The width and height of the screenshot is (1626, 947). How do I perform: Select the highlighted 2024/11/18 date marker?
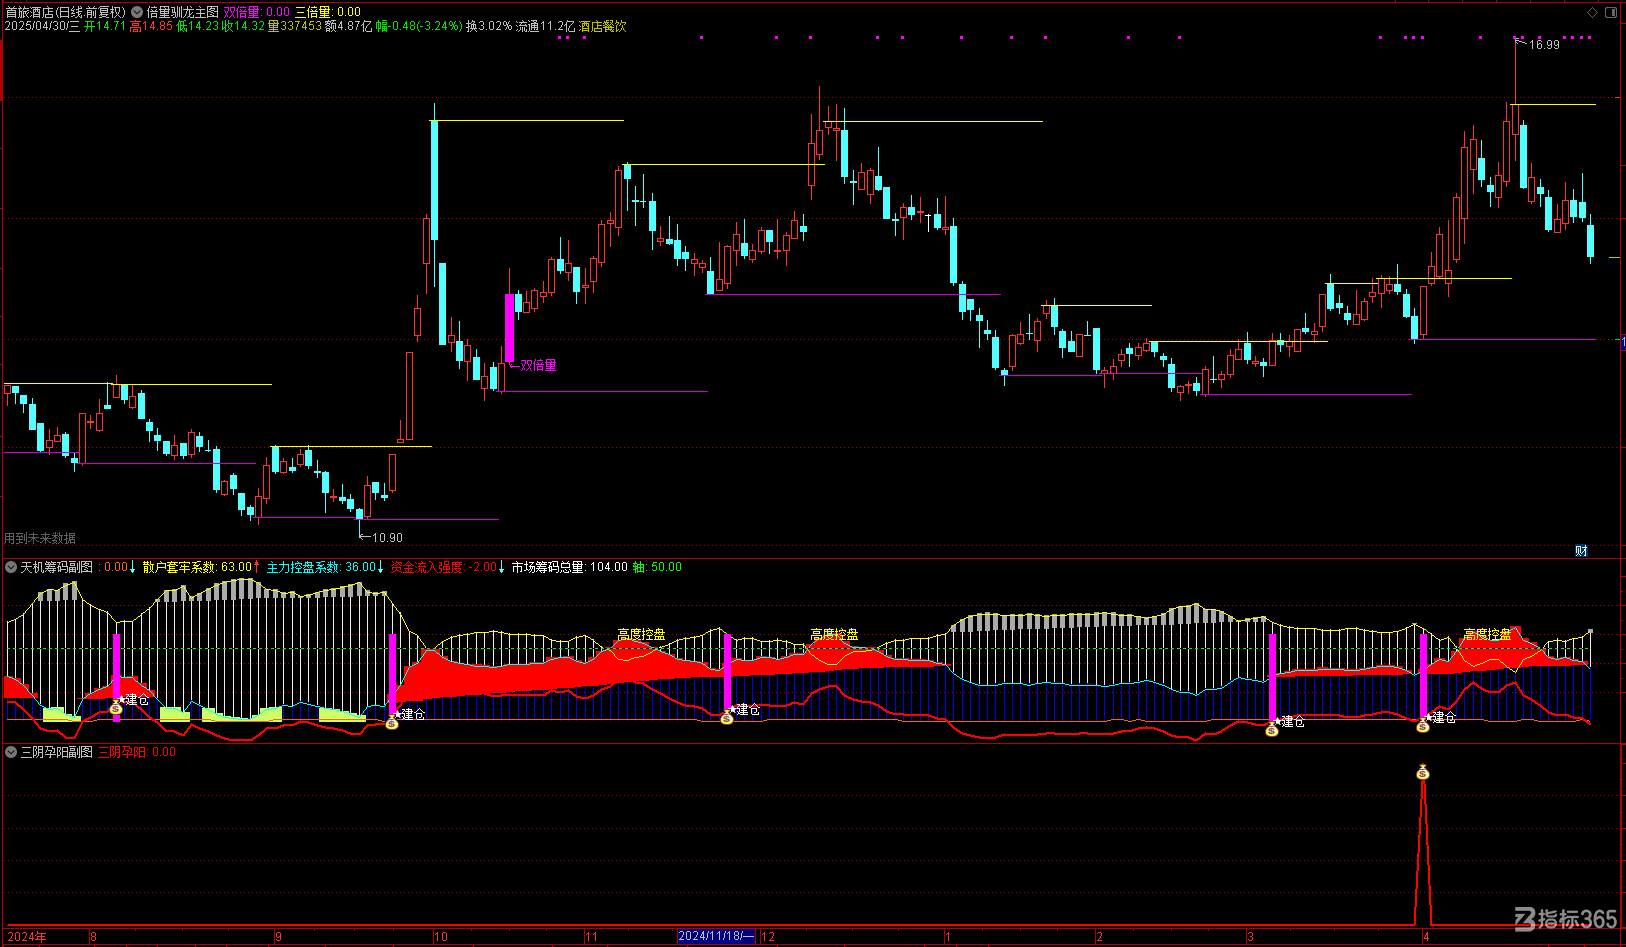coord(716,937)
